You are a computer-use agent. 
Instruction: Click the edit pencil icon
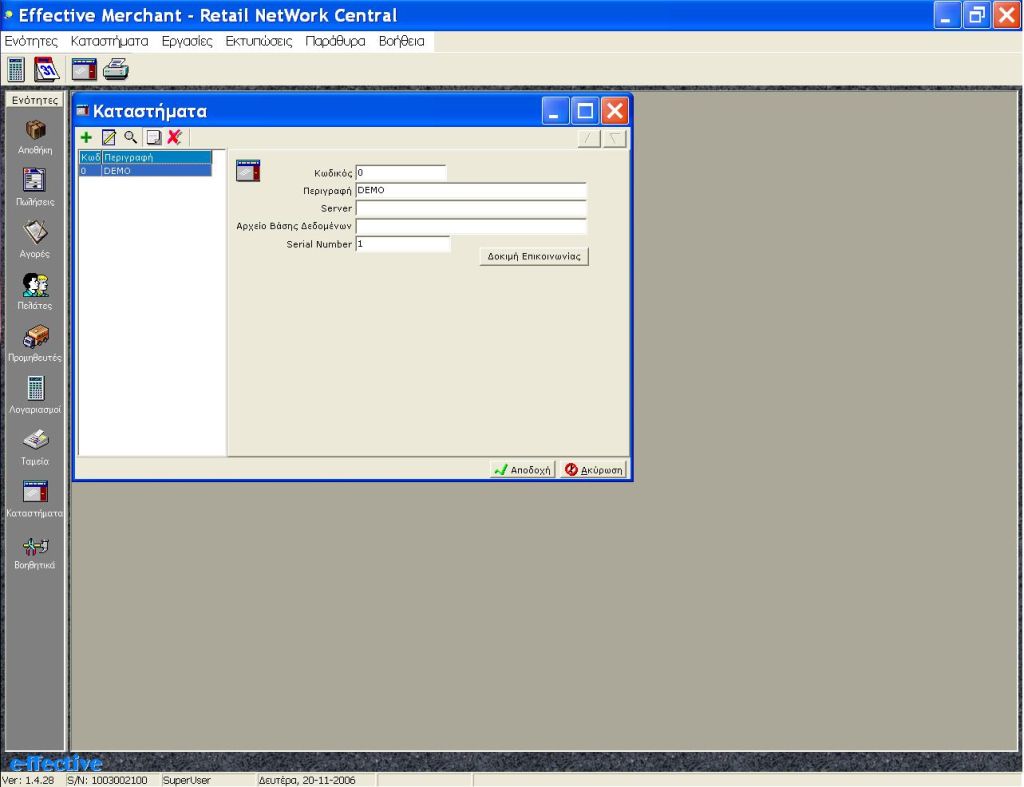pyautogui.click(x=109, y=138)
